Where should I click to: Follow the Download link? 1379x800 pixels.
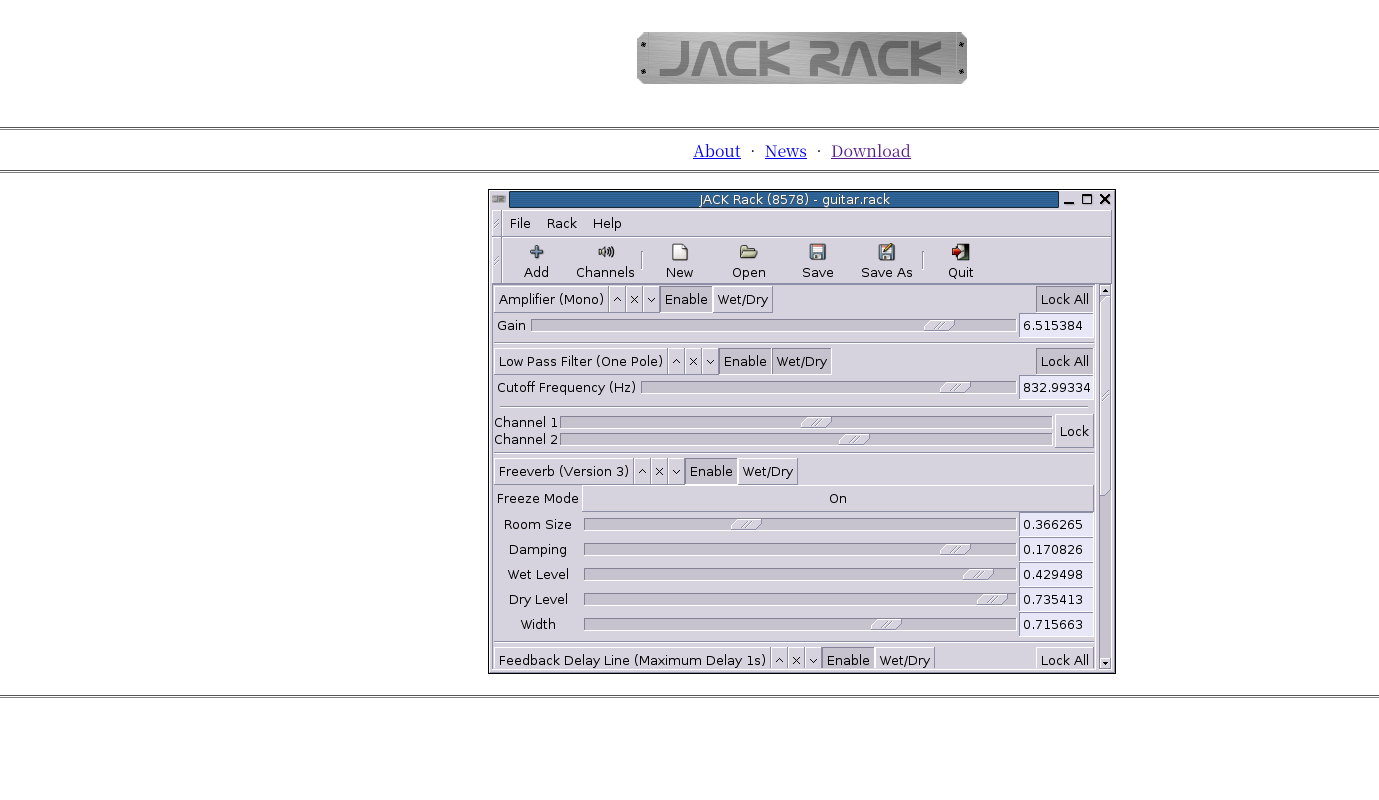(x=871, y=151)
